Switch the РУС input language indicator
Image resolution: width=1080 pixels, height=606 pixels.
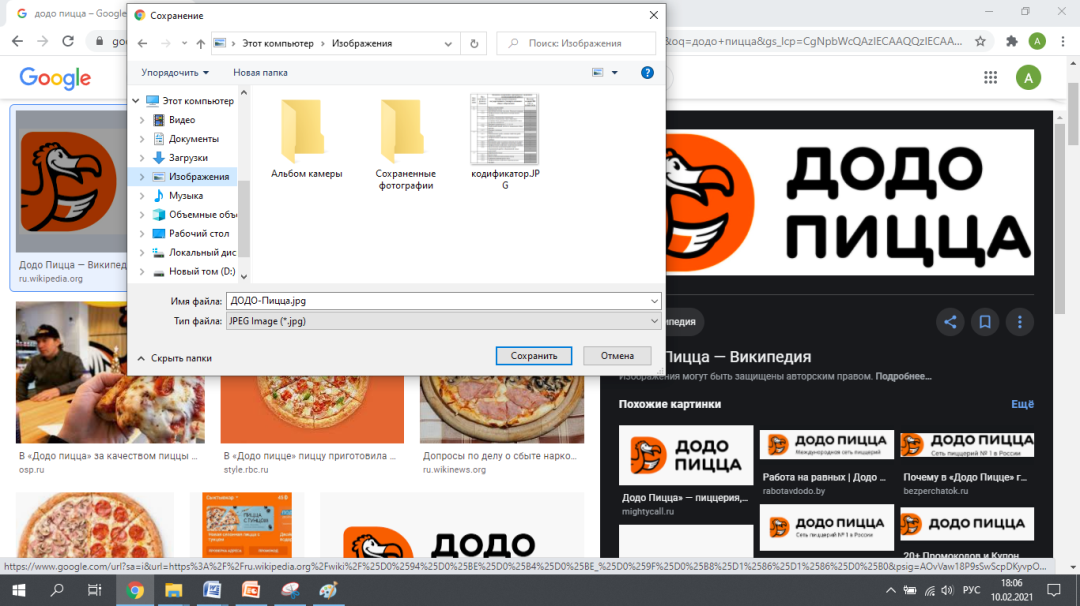[971, 590]
